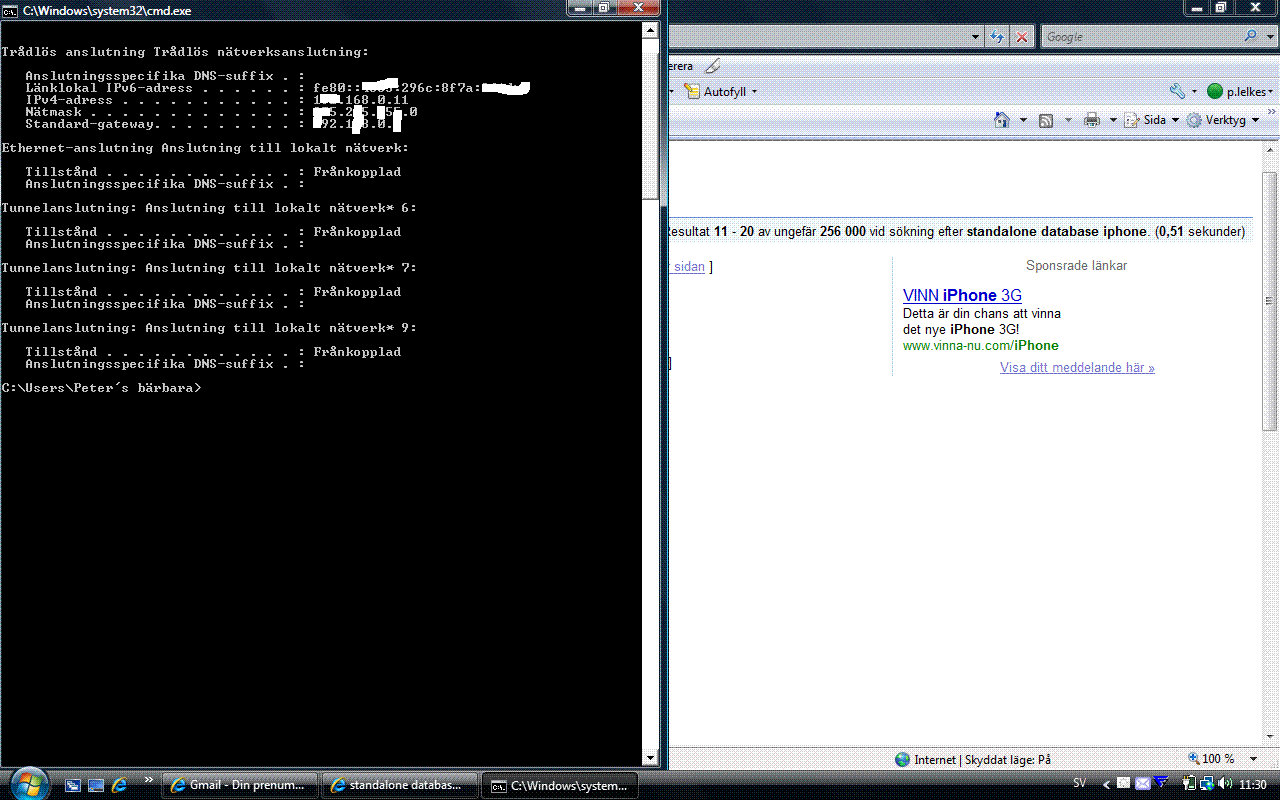1280x800 pixels.
Task: Open the Sida page menu
Action: pos(1151,120)
